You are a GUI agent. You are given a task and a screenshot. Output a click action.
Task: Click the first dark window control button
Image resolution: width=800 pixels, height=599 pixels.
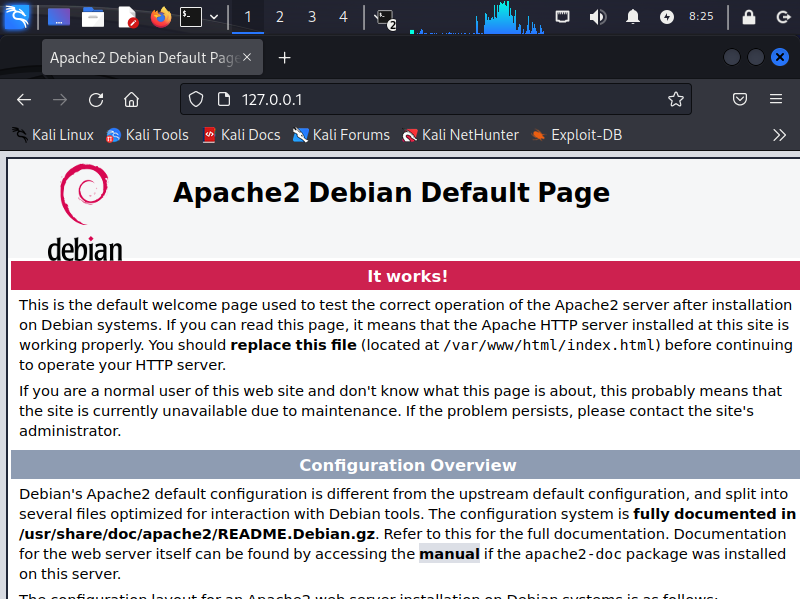[732, 57]
